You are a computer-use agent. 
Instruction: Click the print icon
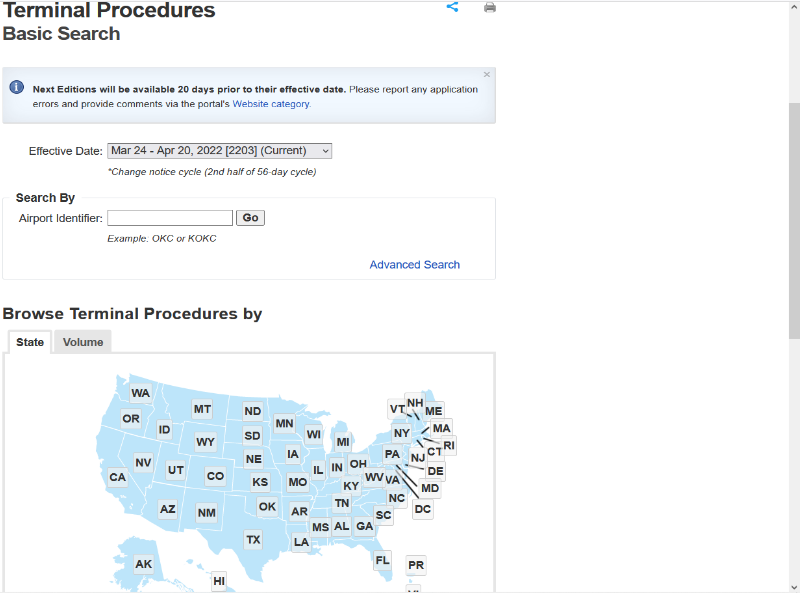coord(490,8)
